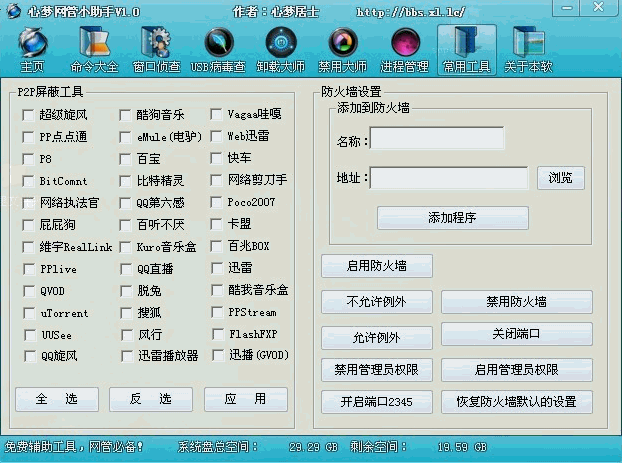Tick the Poco2007 checkbox
This screenshot has height=463, width=622.
[x=216, y=202]
